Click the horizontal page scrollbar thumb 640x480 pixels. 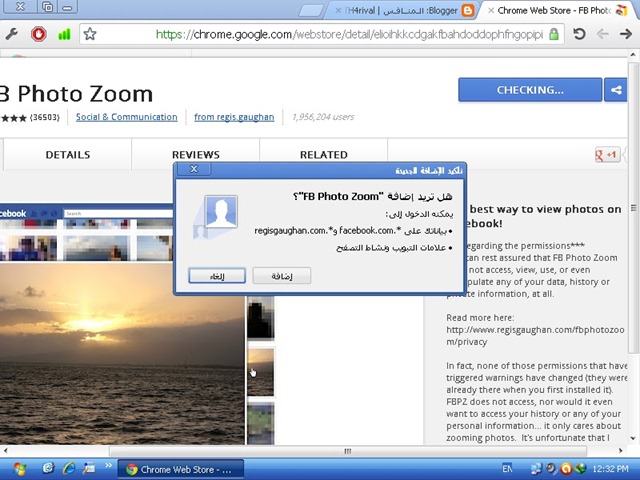(348, 451)
